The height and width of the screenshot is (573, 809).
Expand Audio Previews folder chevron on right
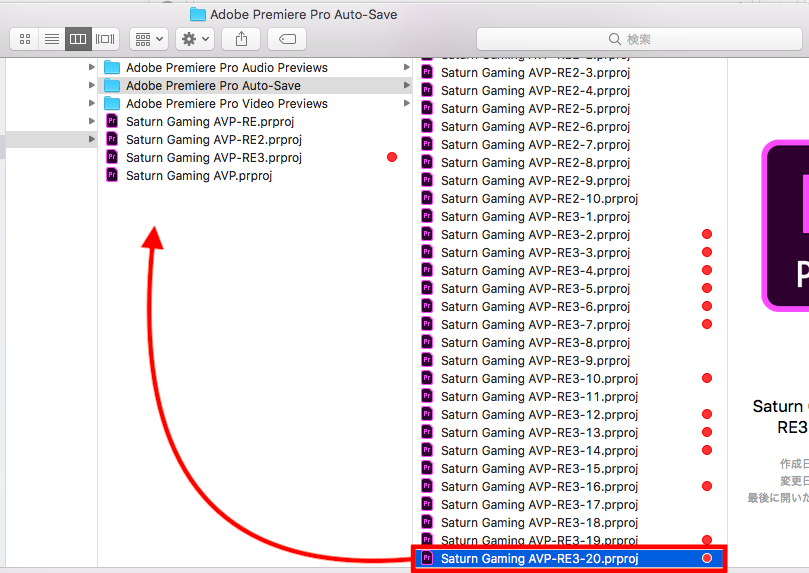click(407, 67)
